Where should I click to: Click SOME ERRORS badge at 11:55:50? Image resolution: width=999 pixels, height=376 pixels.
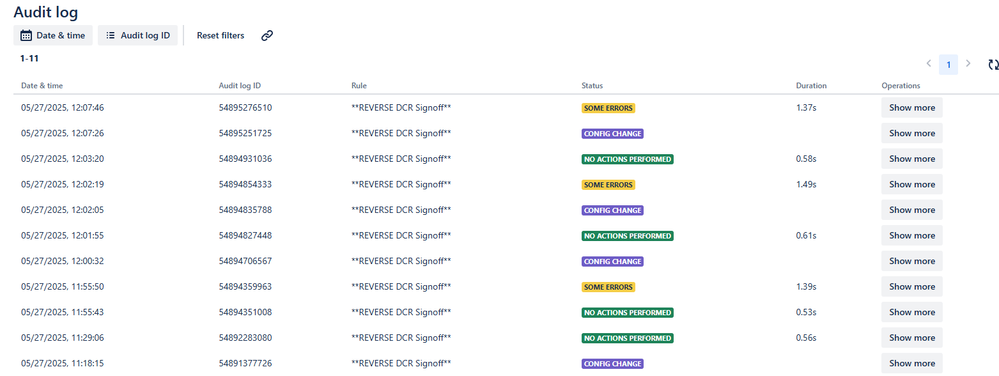608,287
